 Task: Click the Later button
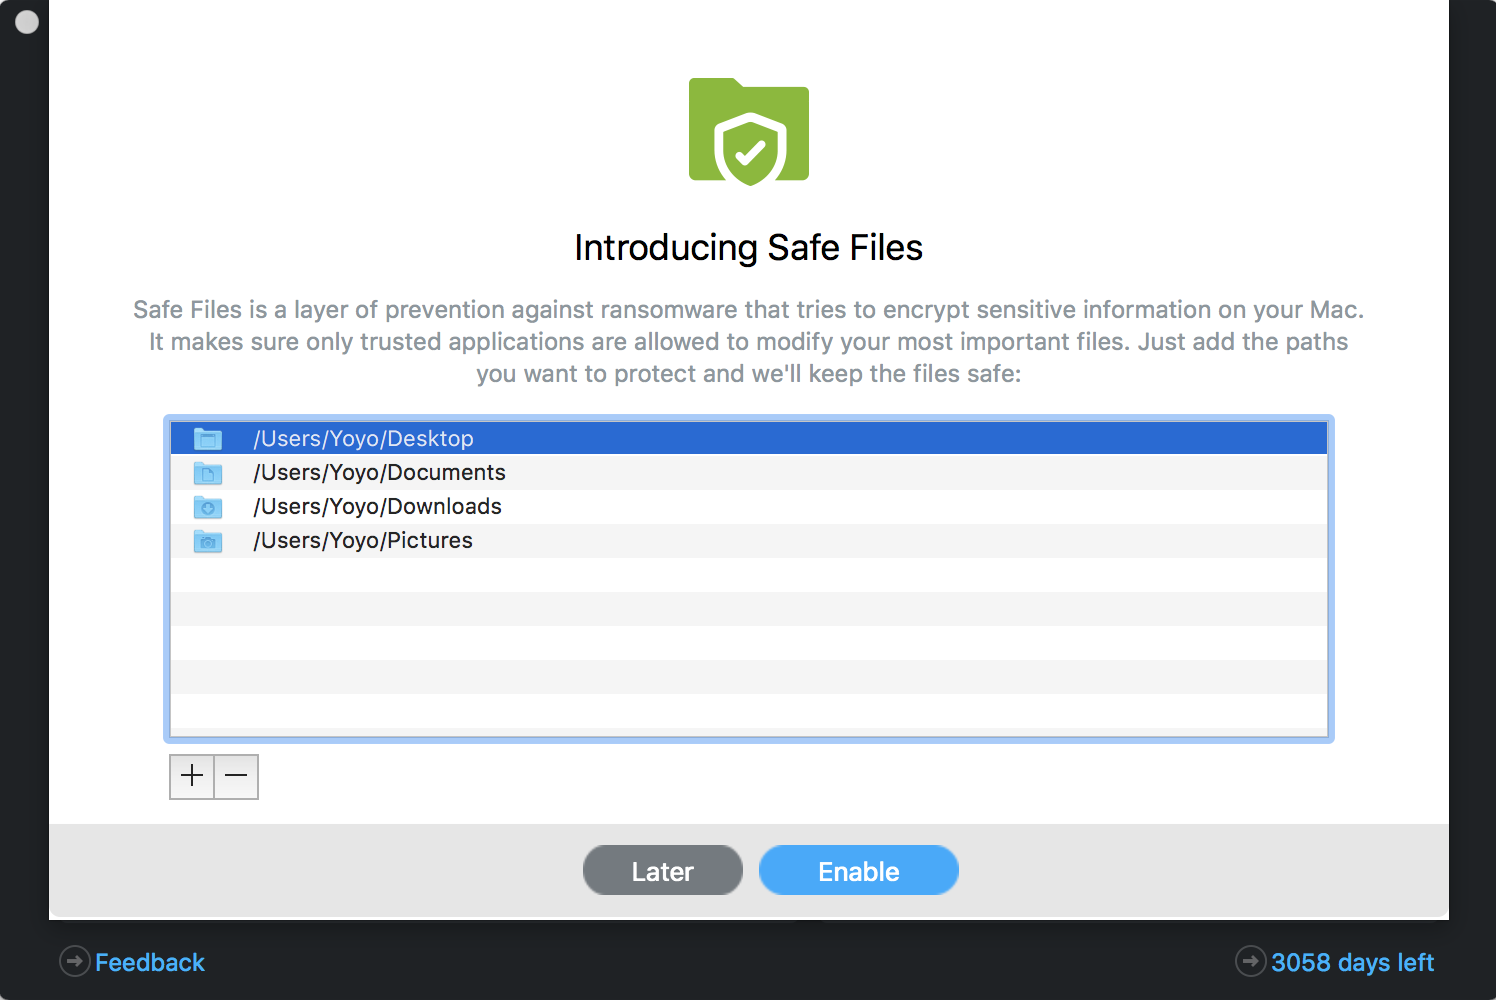click(x=663, y=870)
